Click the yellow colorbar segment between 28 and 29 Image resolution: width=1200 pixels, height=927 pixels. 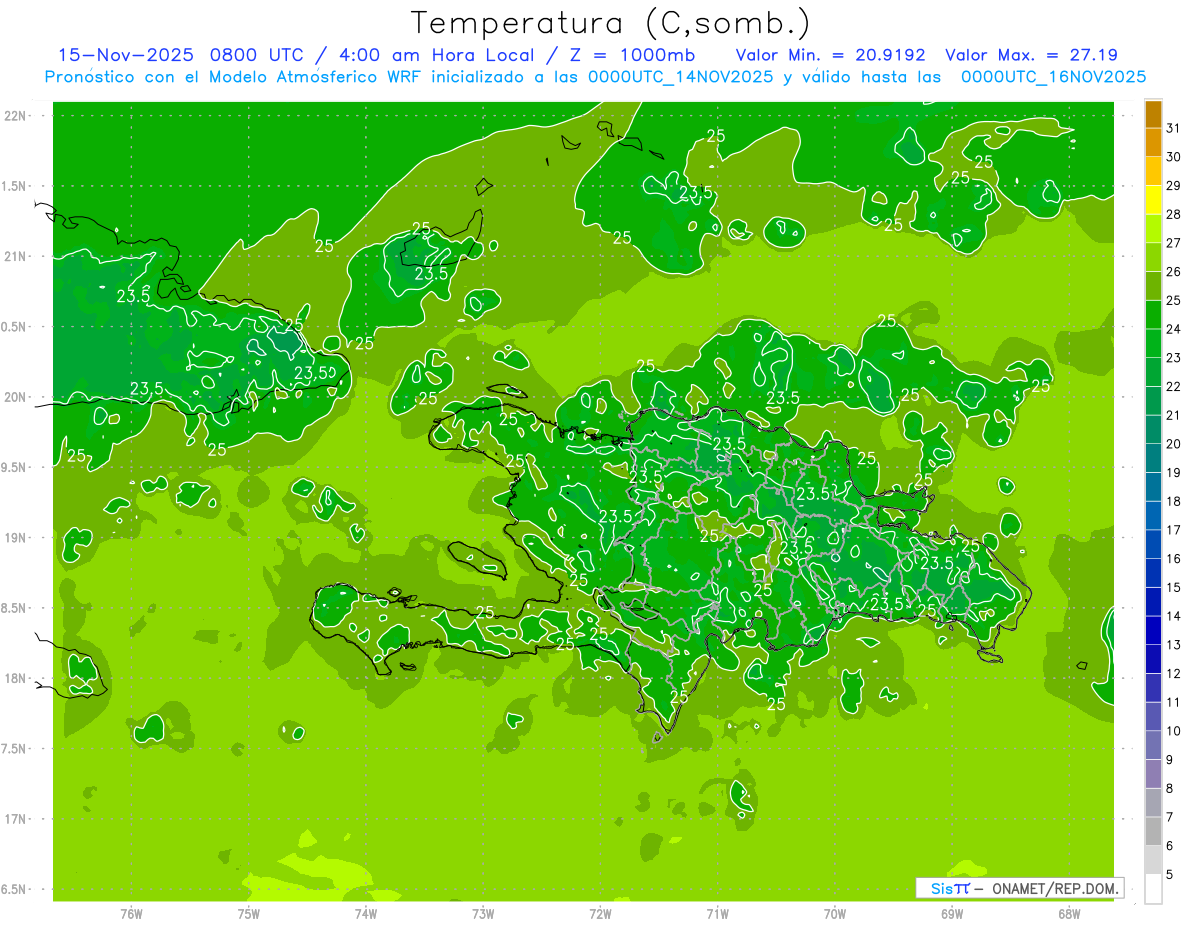click(x=1153, y=200)
